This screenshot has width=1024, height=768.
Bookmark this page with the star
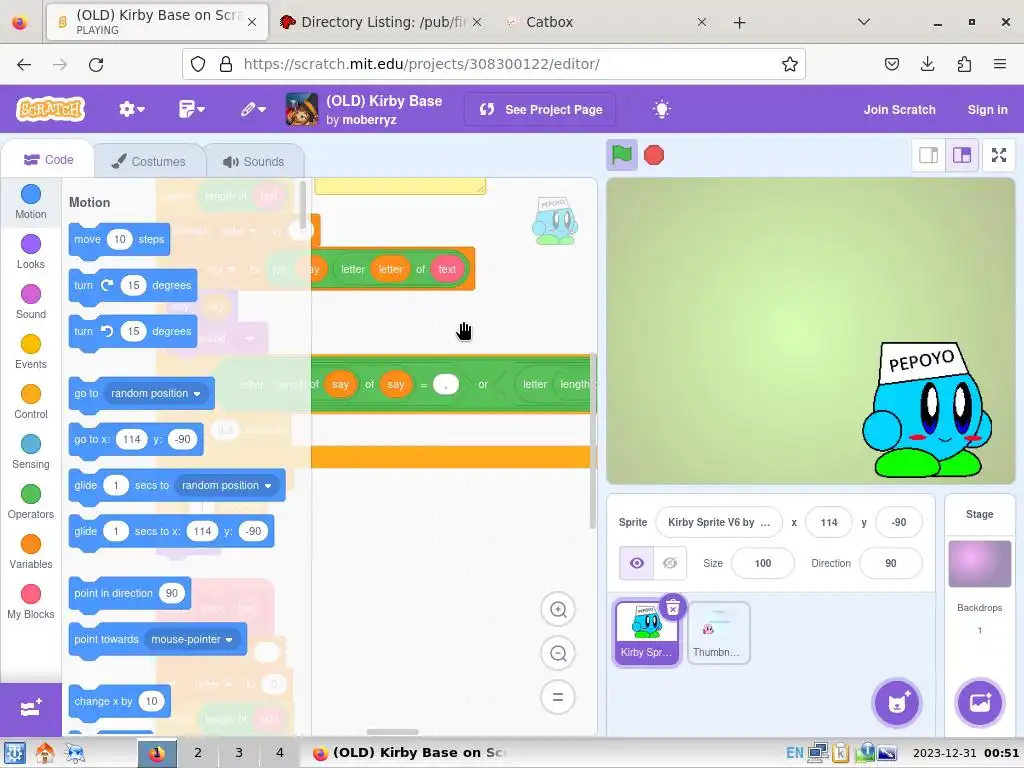[x=790, y=64]
